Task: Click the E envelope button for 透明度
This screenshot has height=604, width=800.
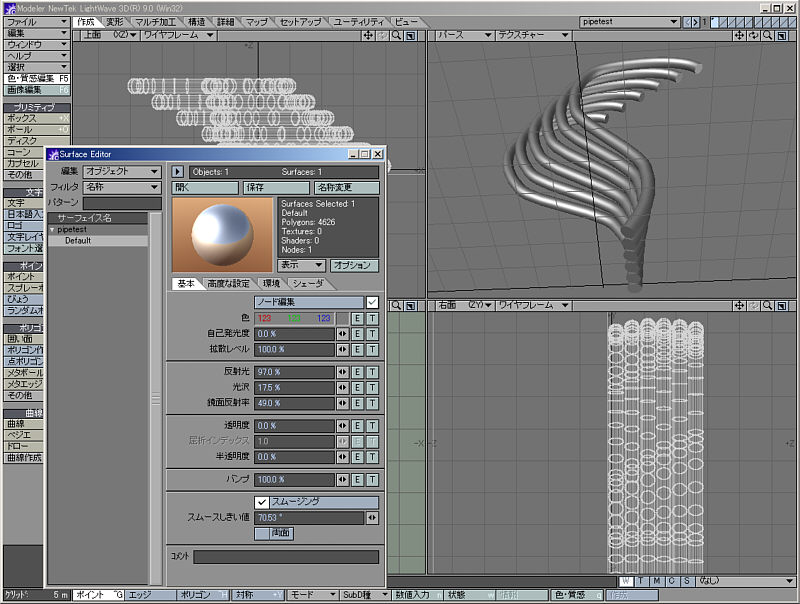Action: point(357,425)
